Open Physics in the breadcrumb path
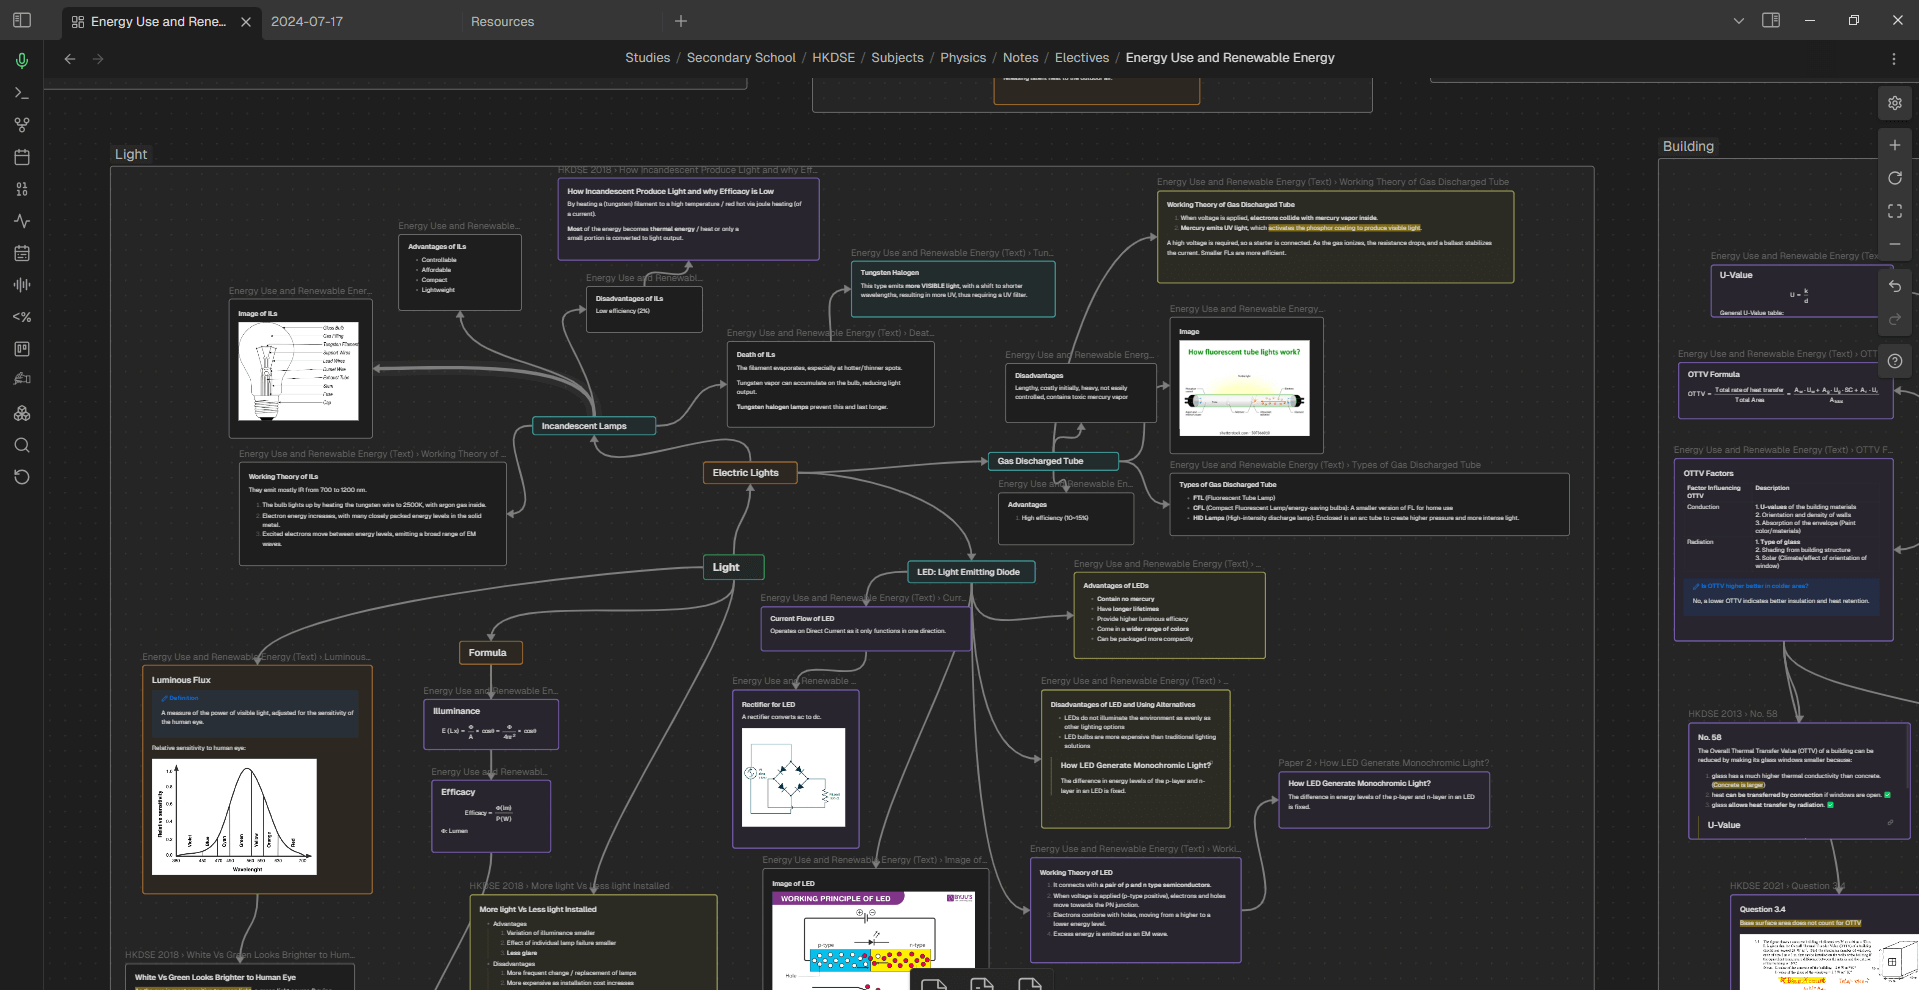1919x990 pixels. click(x=962, y=58)
